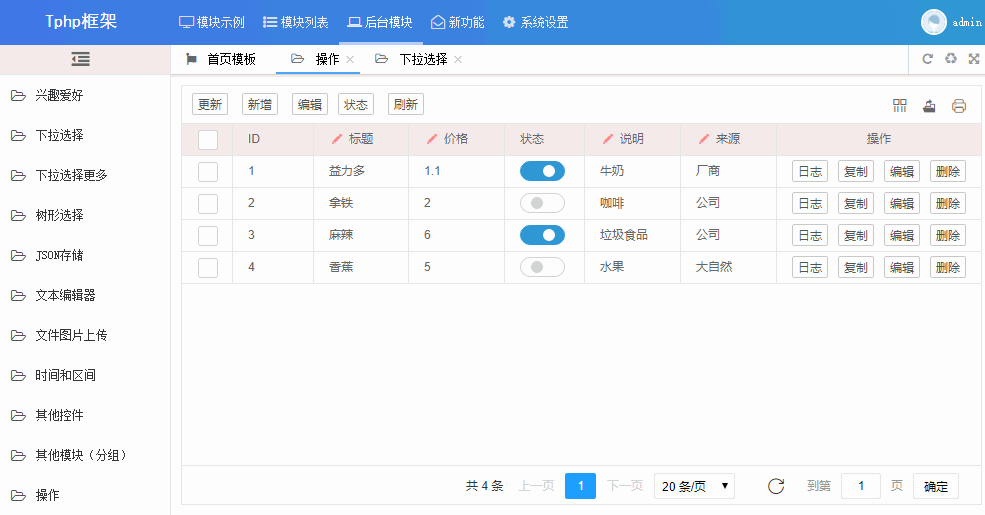The height and width of the screenshot is (515, 985).
Task: Click the folder icon next to 树形选择
Action: tap(18, 215)
